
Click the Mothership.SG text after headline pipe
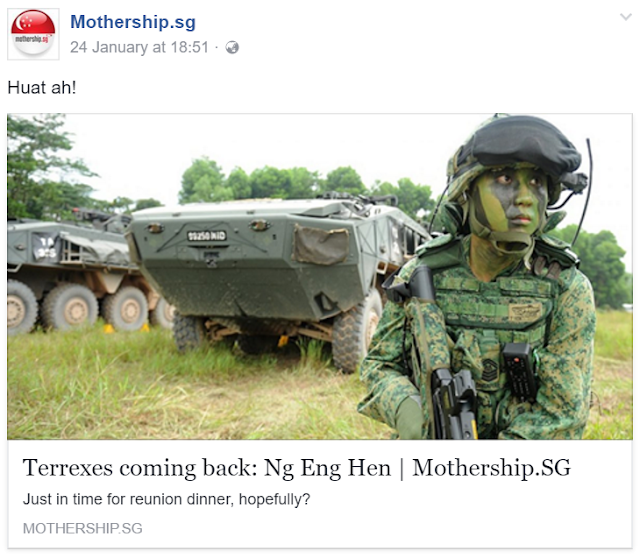coord(491,468)
